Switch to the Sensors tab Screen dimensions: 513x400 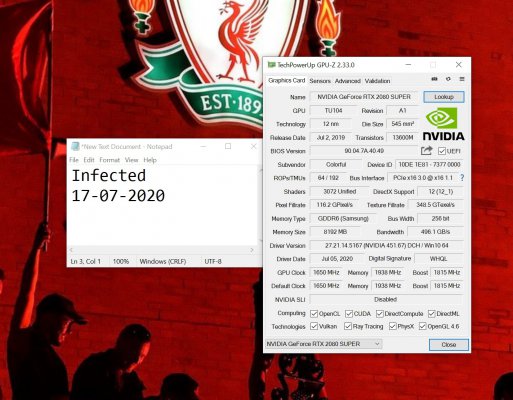point(320,81)
